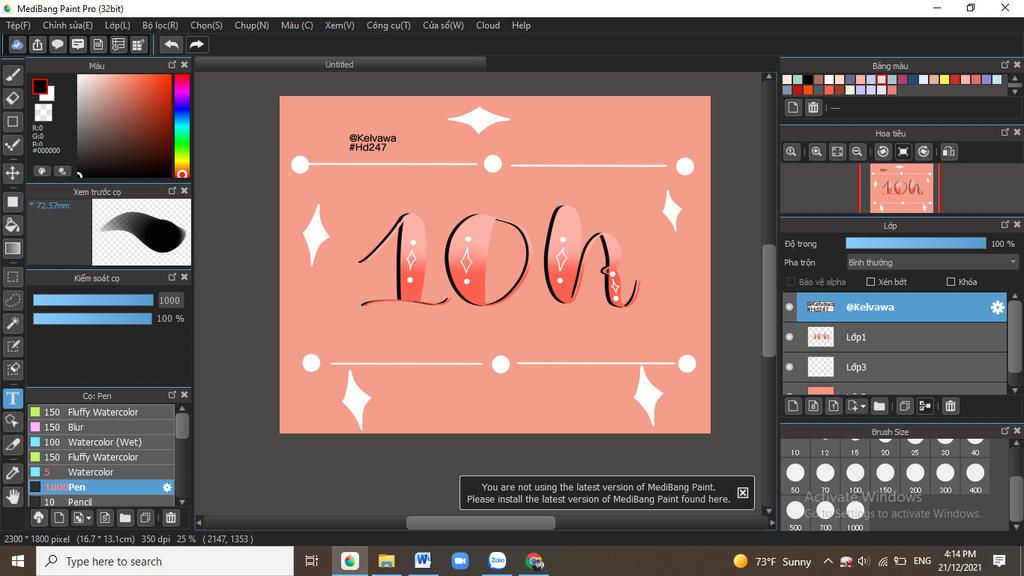Click the Redo arrow in top toolbar

pos(196,44)
